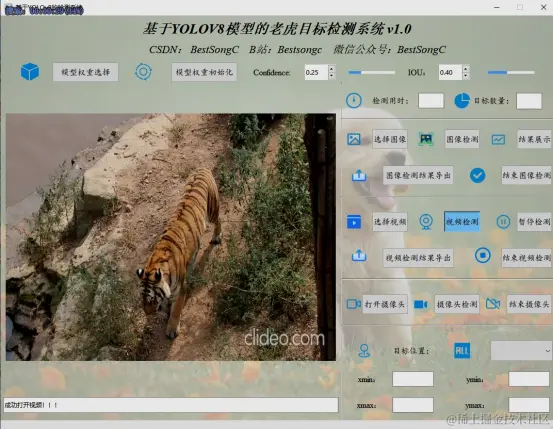The width and height of the screenshot is (554, 430).
Task: Click the xmin field
Action: [x=413, y=379]
